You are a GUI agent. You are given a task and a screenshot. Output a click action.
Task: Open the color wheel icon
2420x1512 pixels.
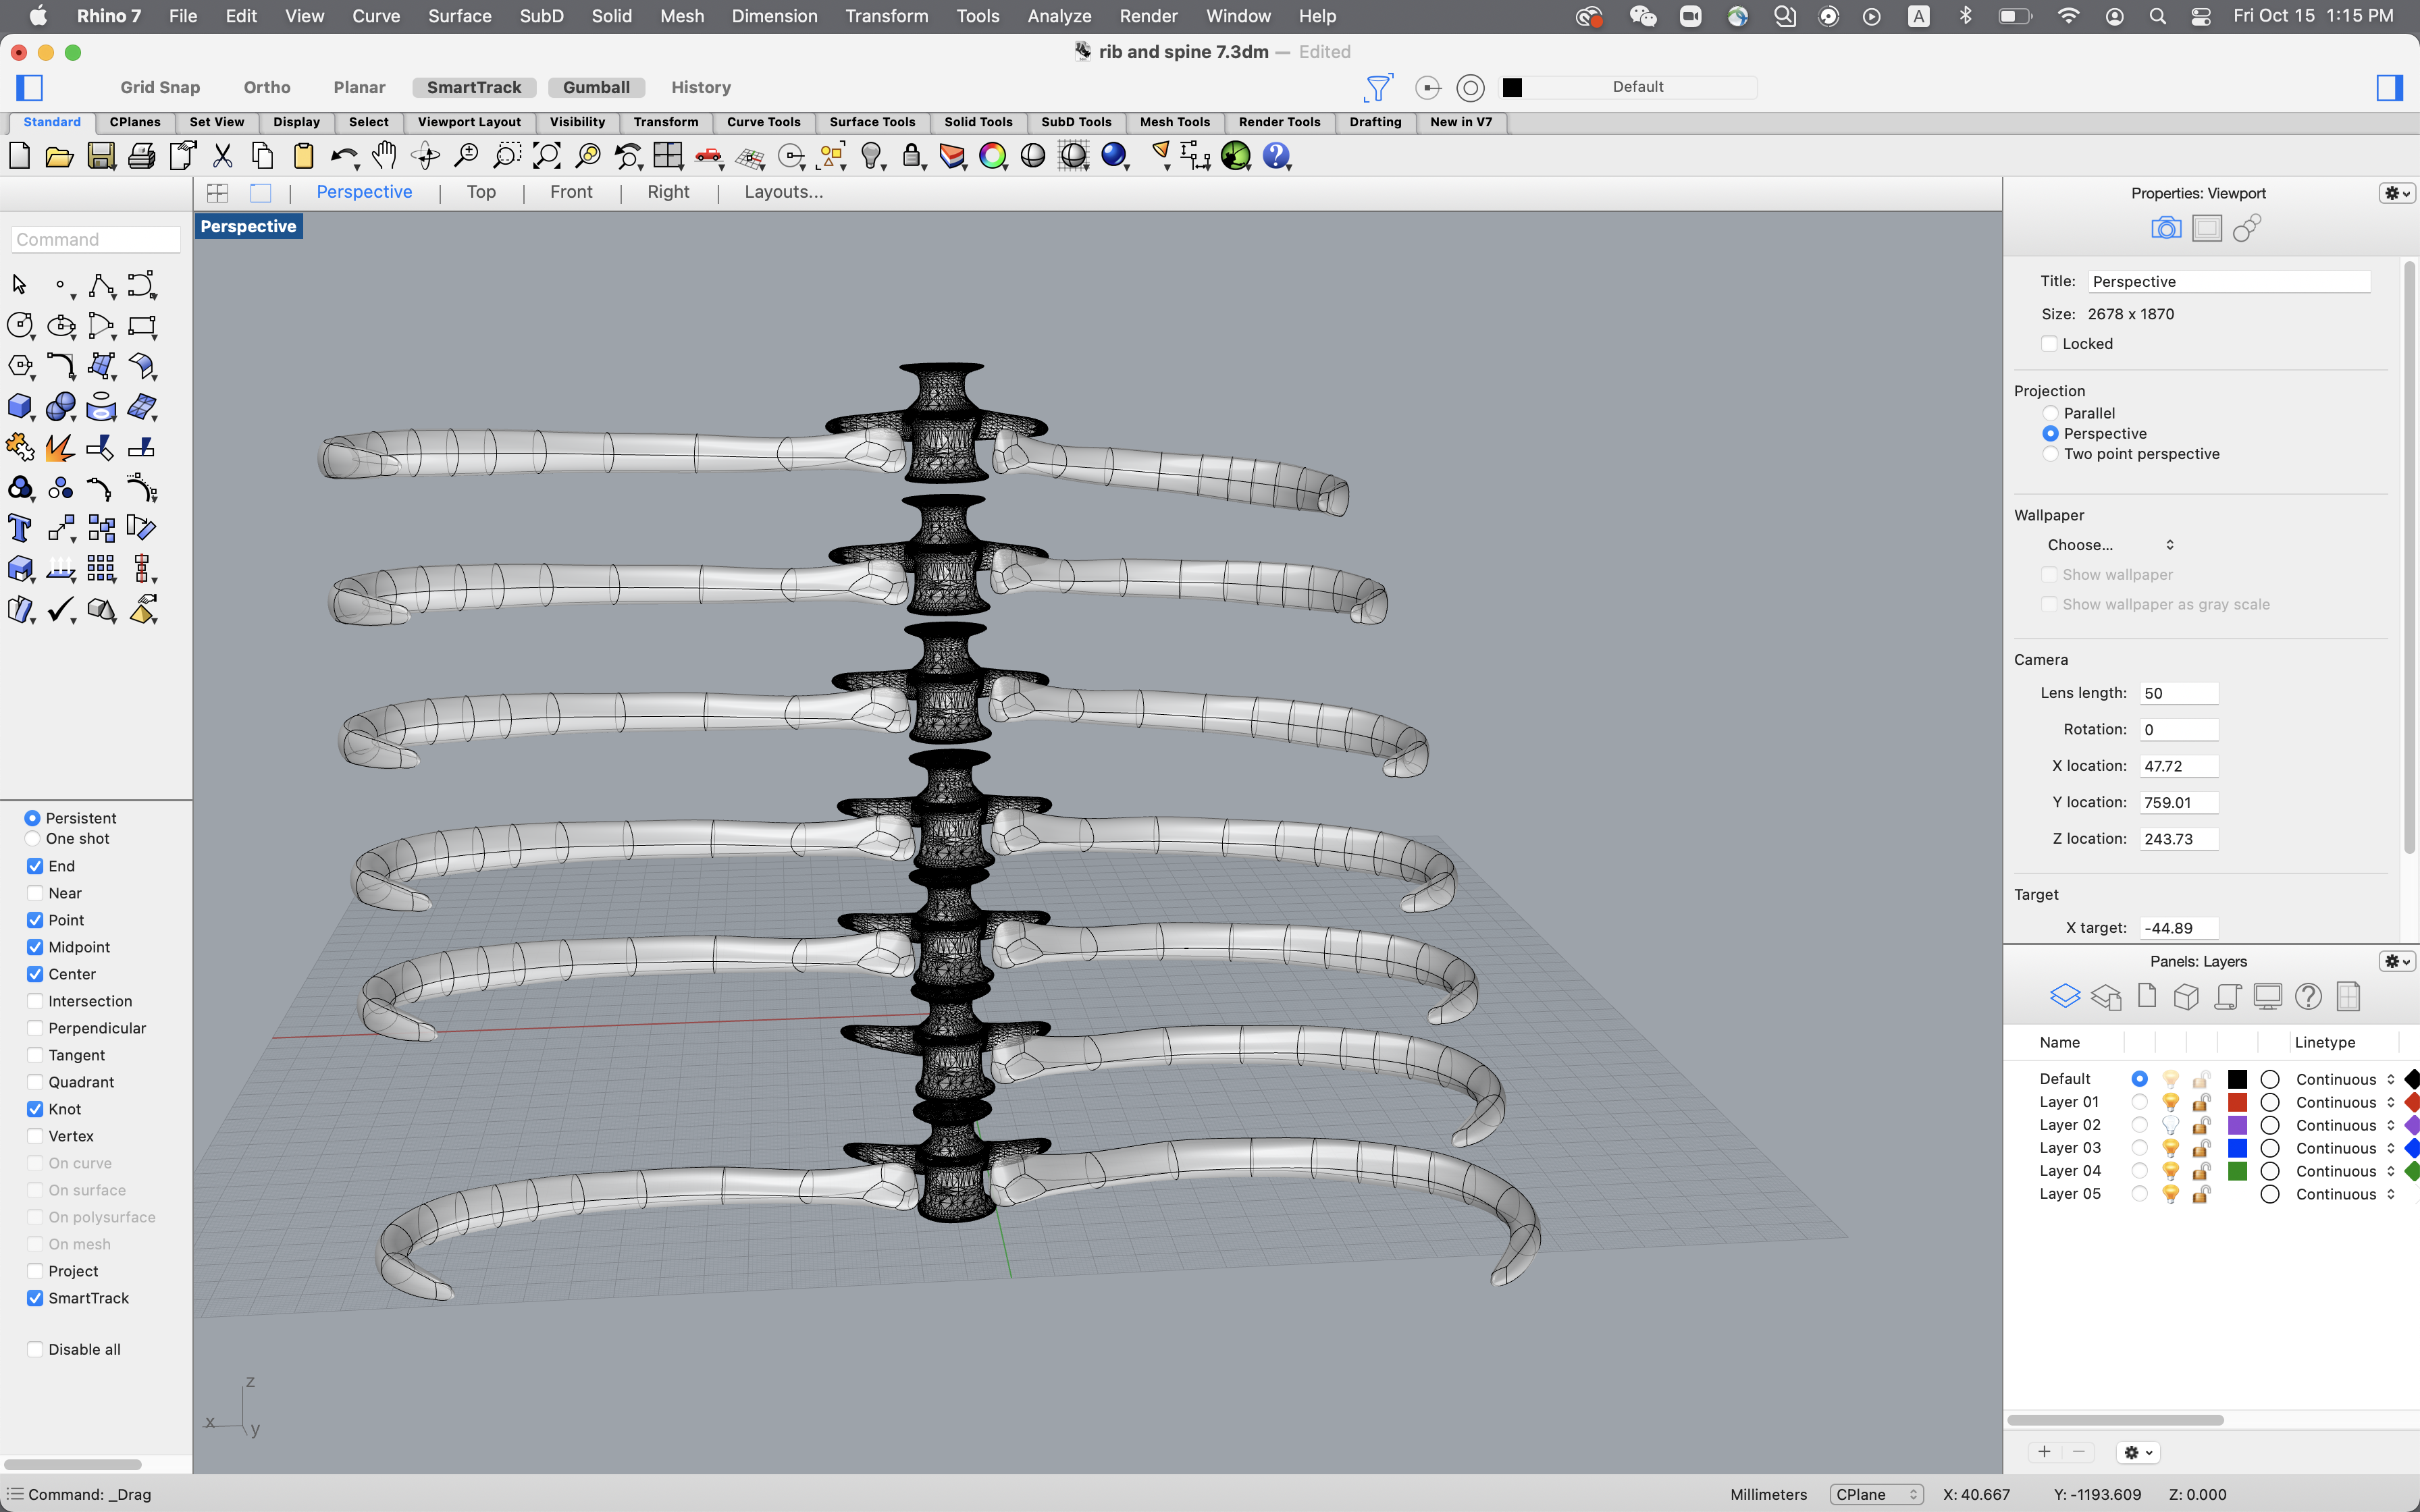[993, 156]
